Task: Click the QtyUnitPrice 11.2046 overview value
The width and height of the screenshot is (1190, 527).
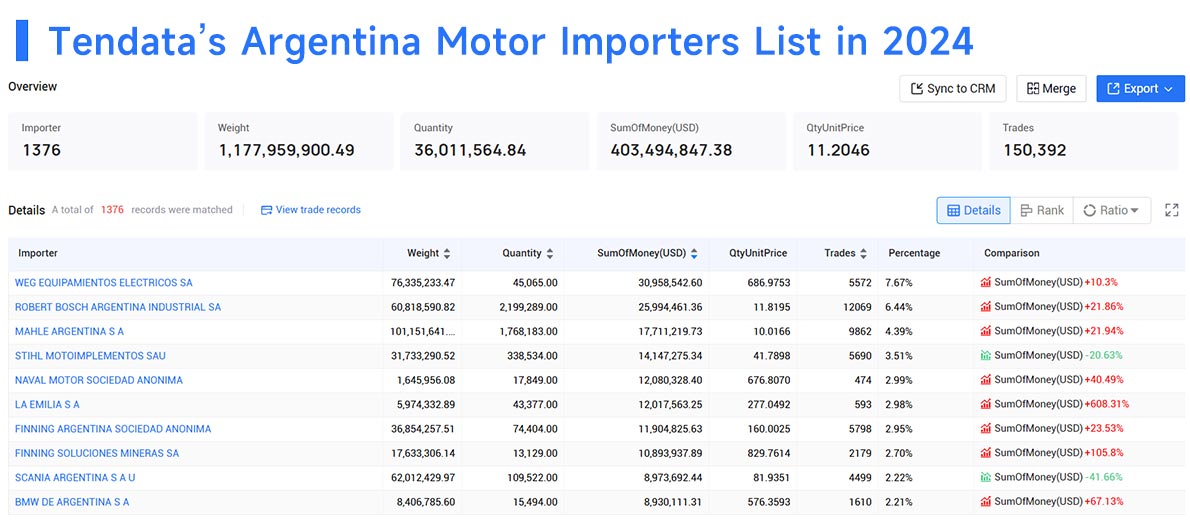Action: [839, 150]
